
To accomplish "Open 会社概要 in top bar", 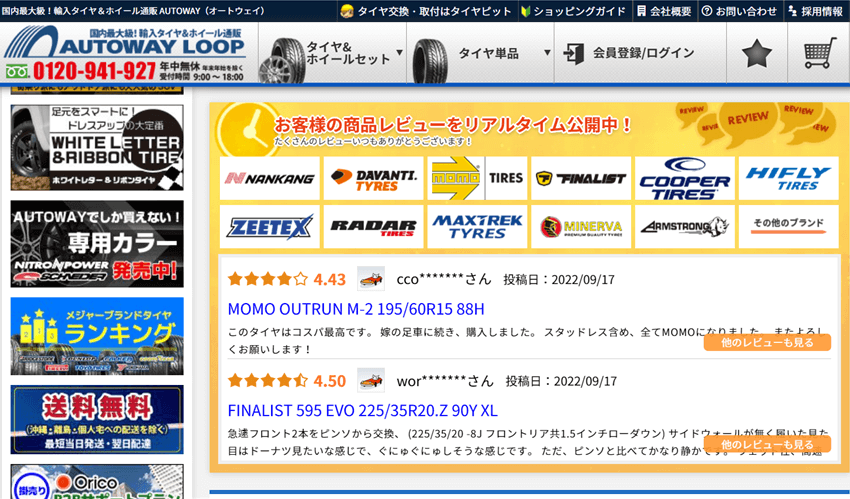I will (x=665, y=11).
